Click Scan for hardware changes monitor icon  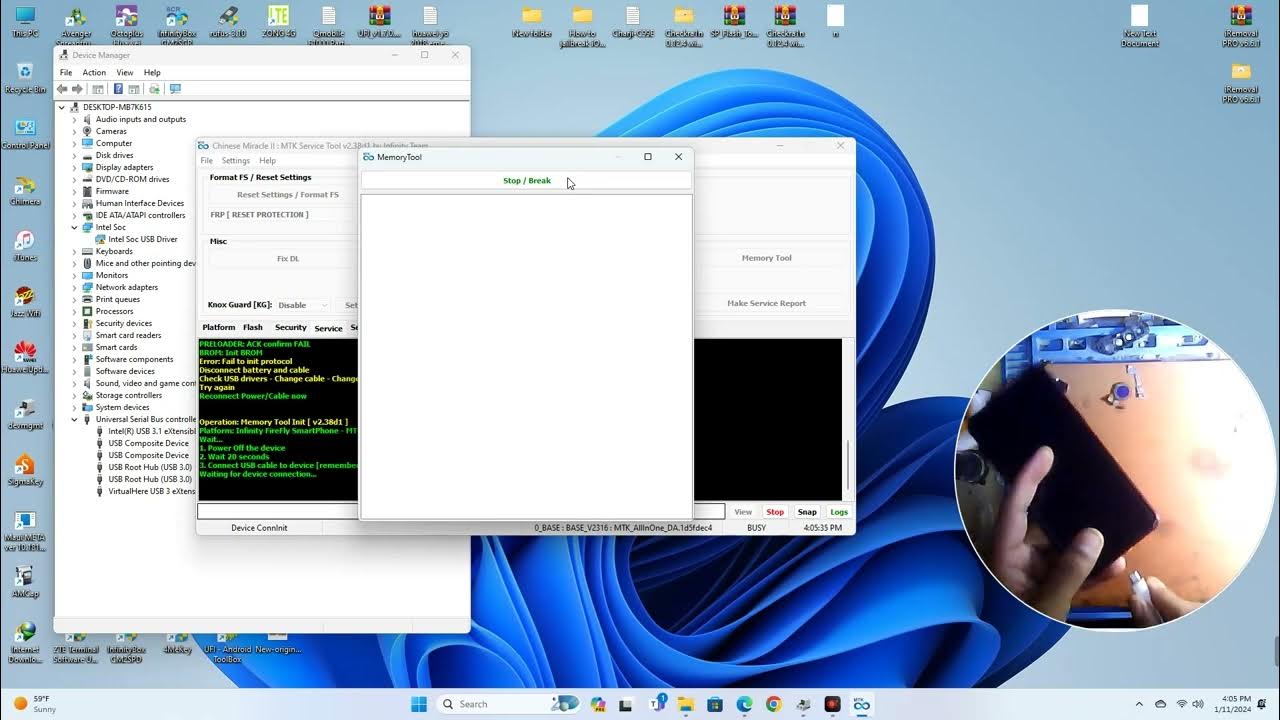(175, 89)
